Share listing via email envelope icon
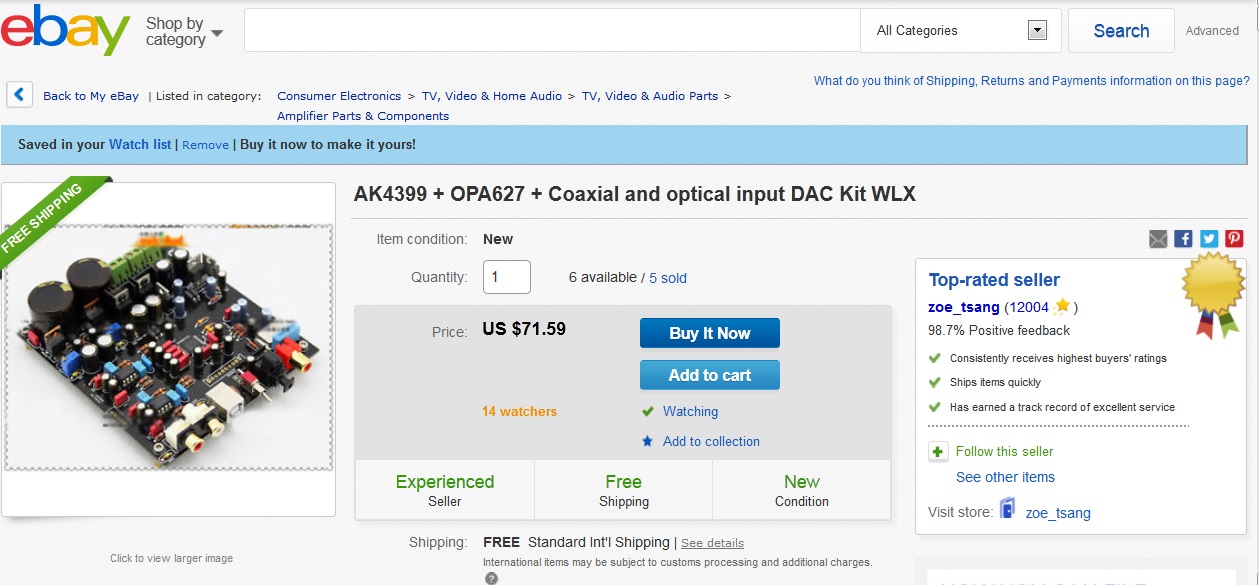 (1158, 239)
